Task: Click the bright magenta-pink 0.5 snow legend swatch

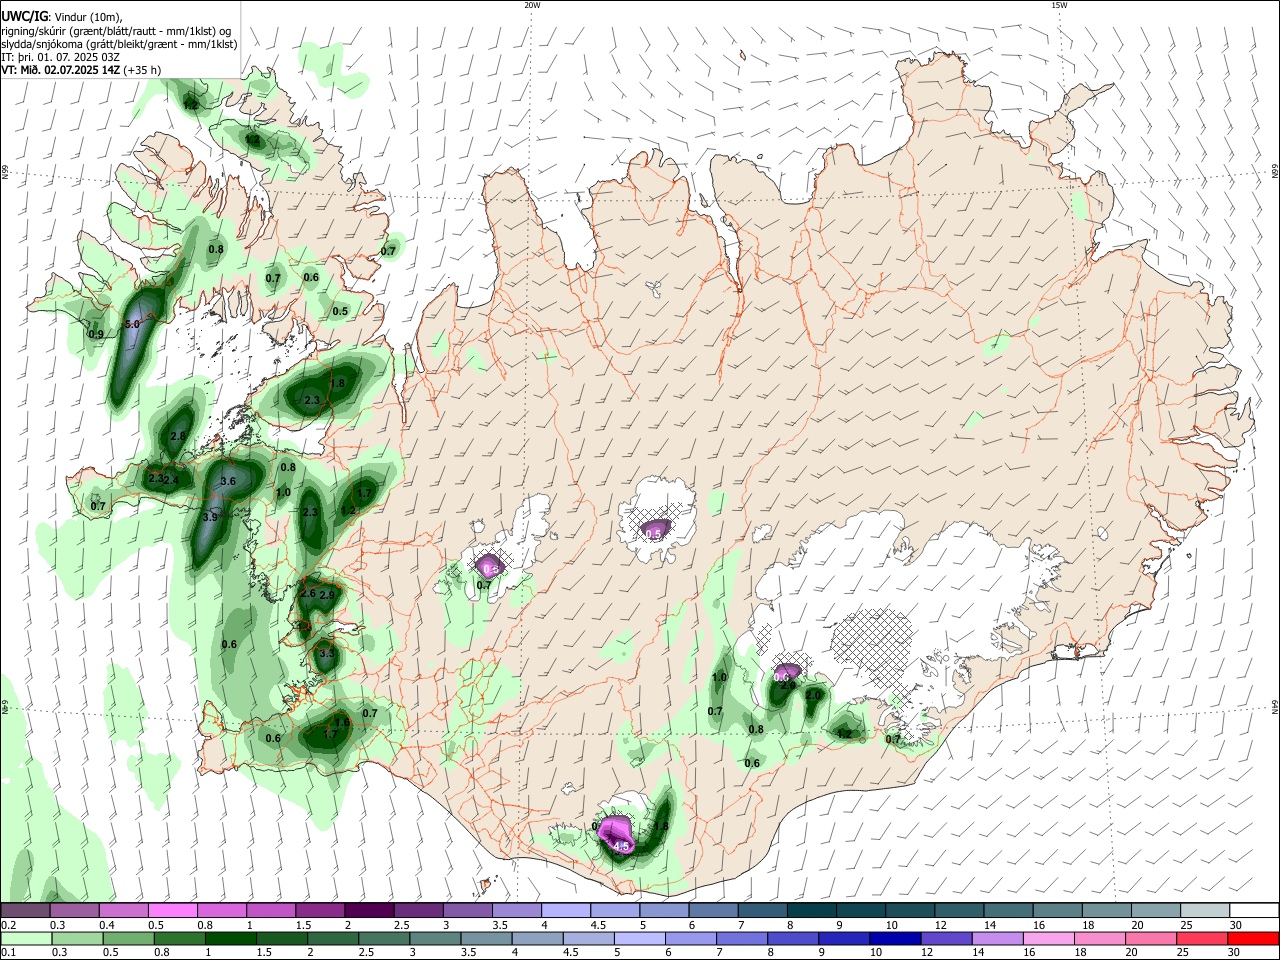Action: coord(172,911)
